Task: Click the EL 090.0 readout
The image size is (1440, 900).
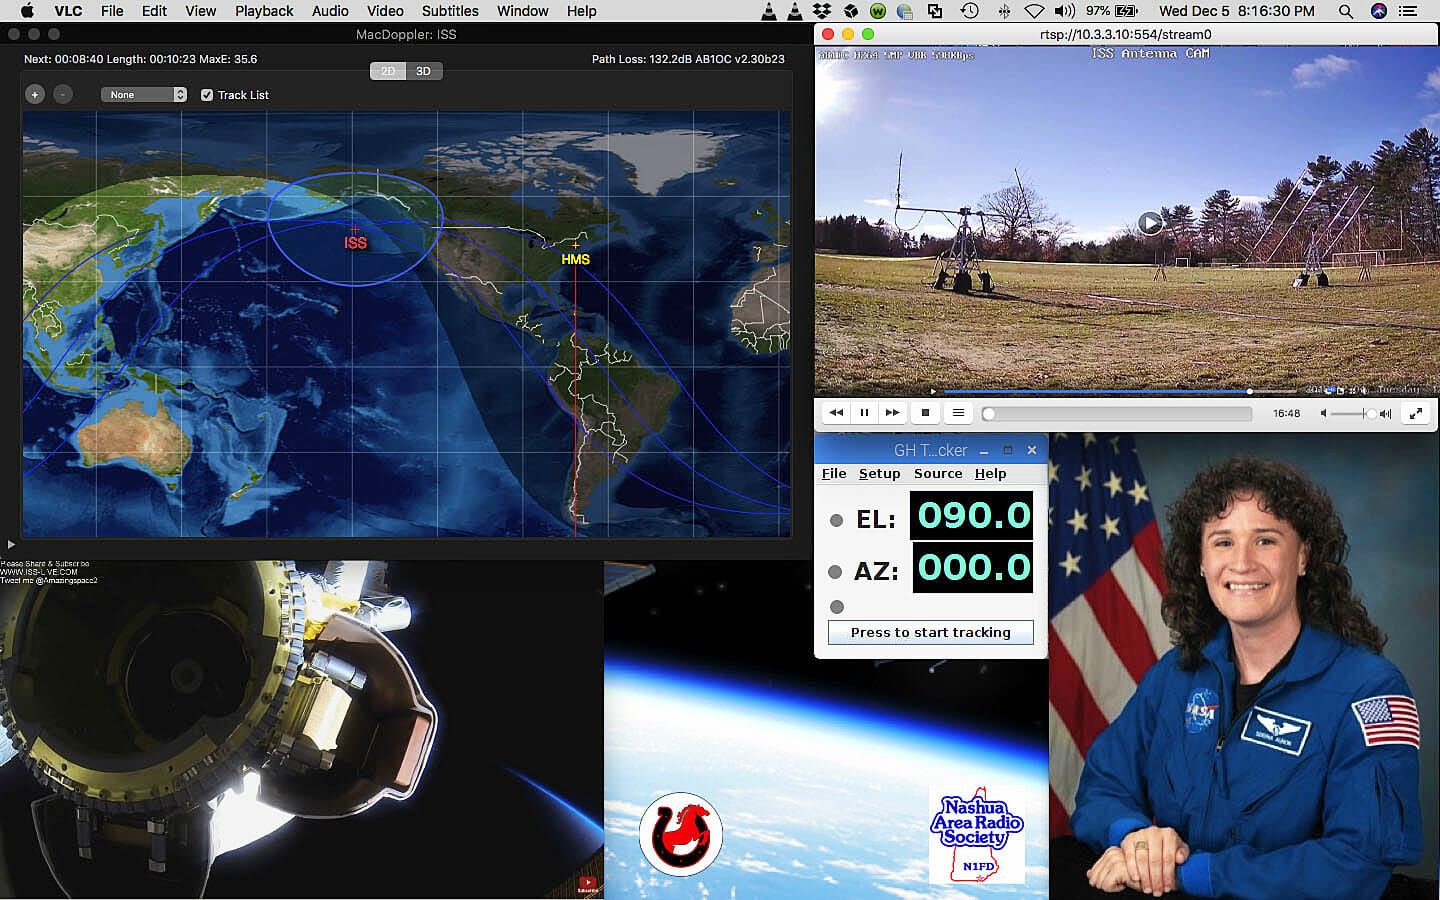Action: coord(972,515)
